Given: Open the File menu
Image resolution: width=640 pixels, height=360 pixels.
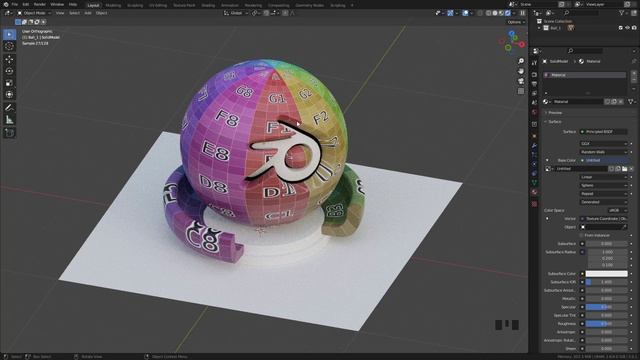Looking at the screenshot, I should click(x=15, y=4).
